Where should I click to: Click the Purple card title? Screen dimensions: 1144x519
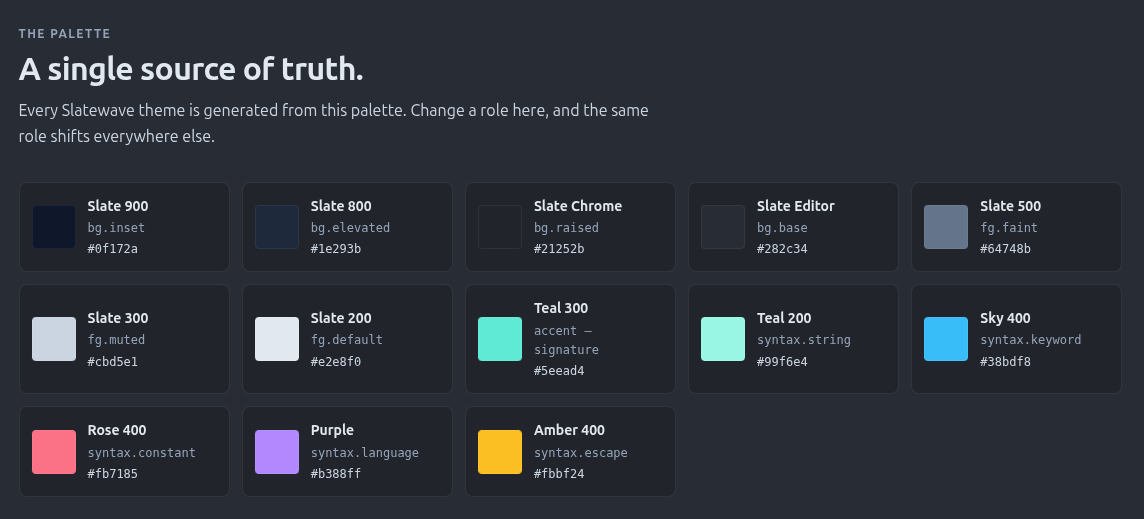pos(332,431)
